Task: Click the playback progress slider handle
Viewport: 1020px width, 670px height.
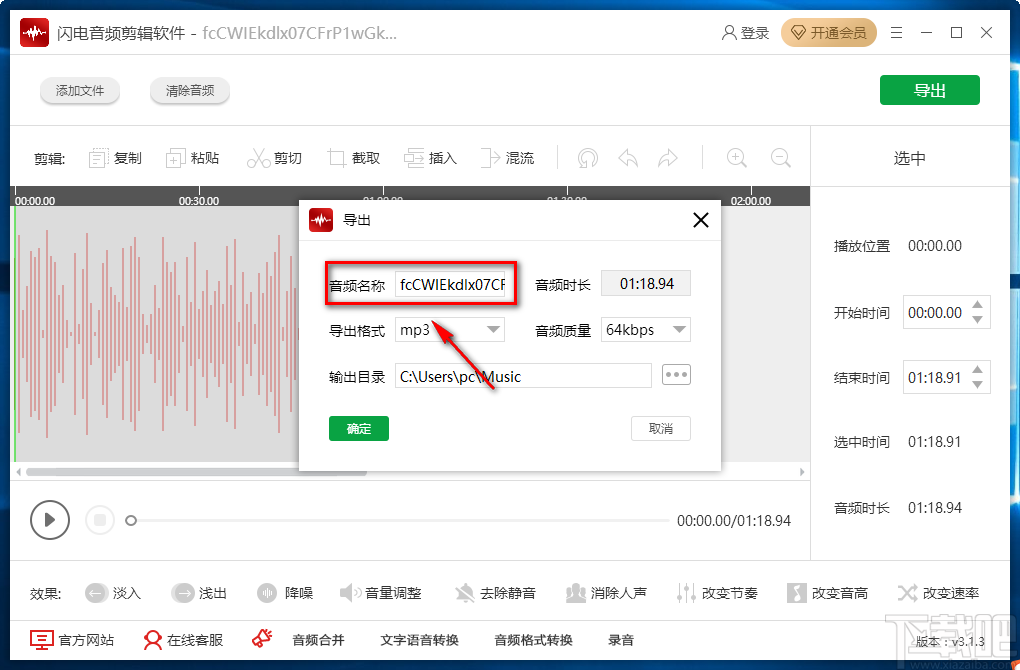Action: (x=131, y=520)
